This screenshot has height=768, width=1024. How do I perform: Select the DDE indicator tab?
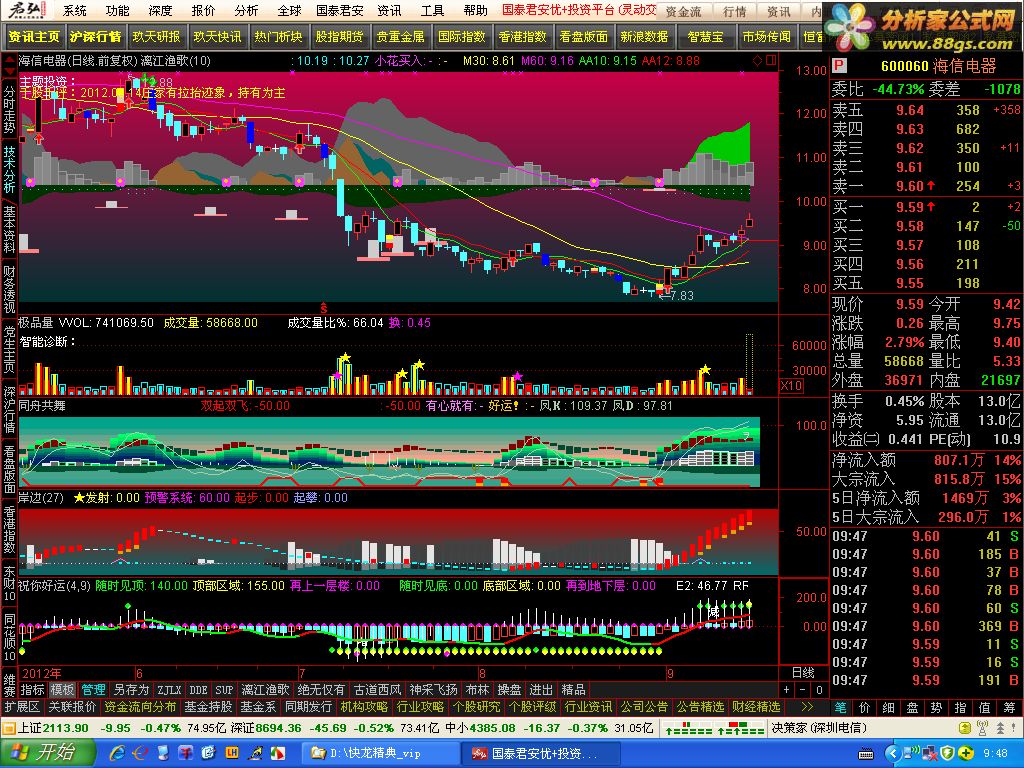click(x=199, y=690)
